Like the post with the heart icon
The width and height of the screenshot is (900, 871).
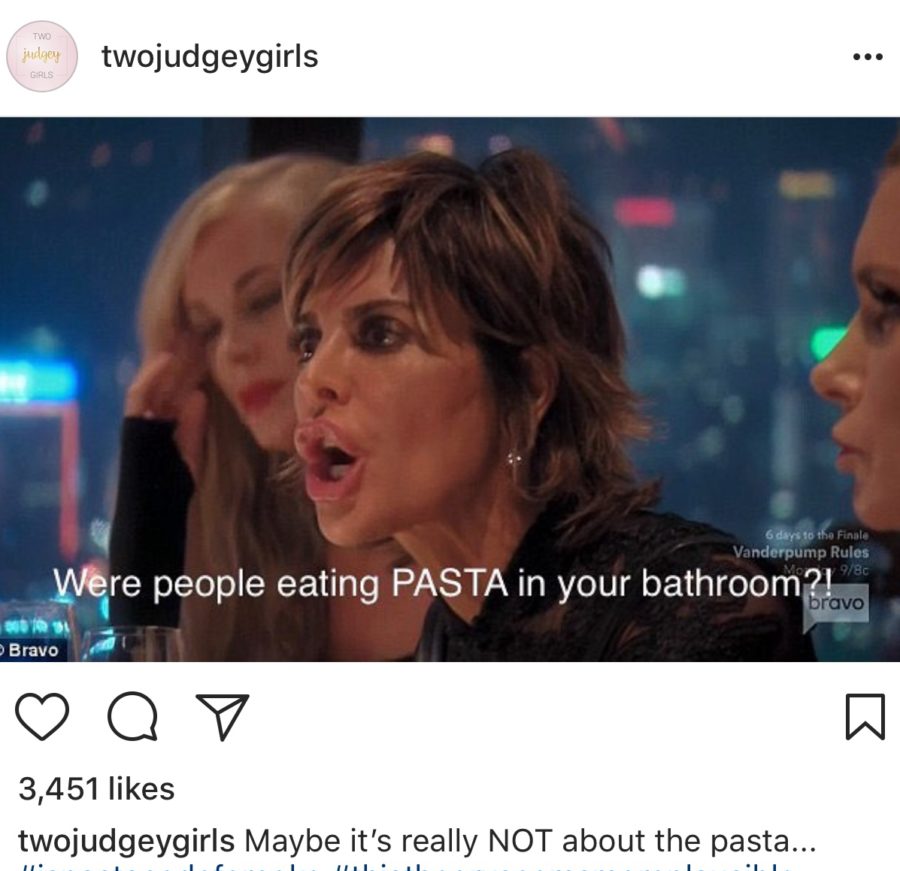(42, 716)
